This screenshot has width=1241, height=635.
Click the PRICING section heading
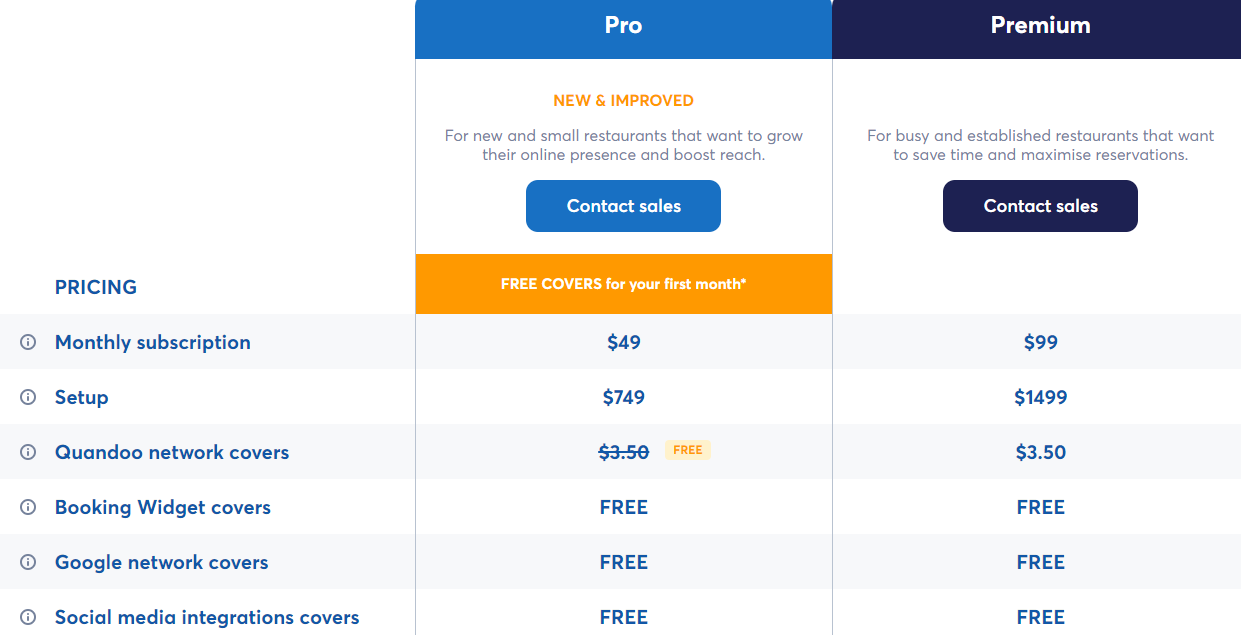point(96,287)
